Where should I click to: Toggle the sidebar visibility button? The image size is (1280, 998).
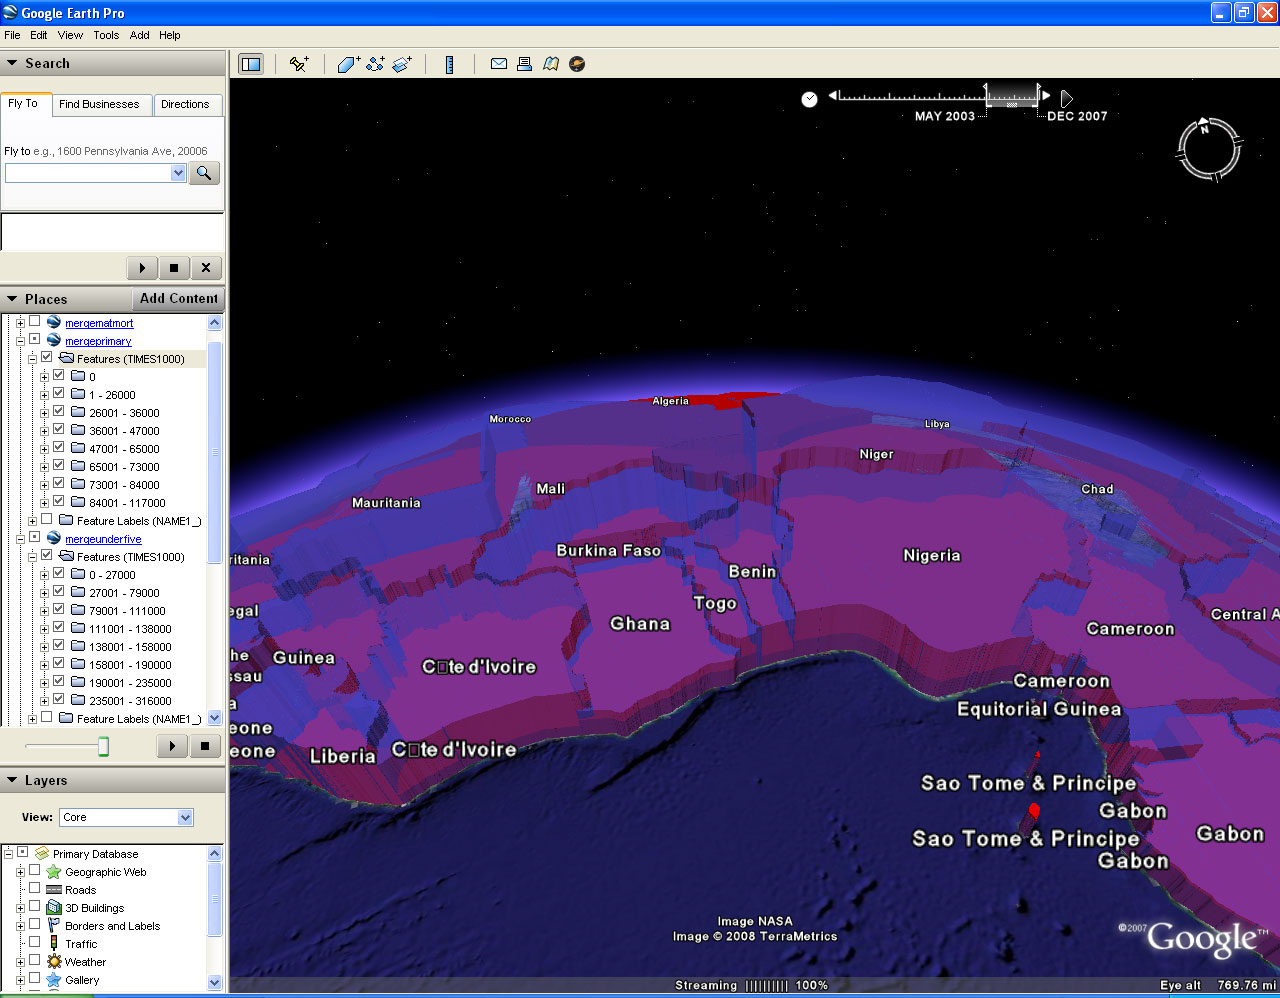pyautogui.click(x=250, y=64)
